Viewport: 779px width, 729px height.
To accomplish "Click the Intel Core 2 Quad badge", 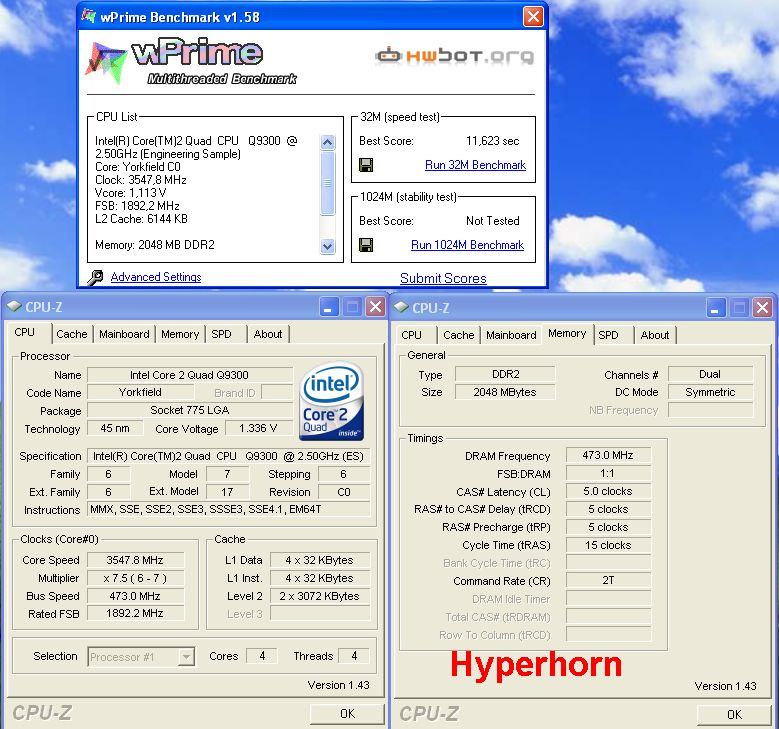I will click(x=331, y=402).
